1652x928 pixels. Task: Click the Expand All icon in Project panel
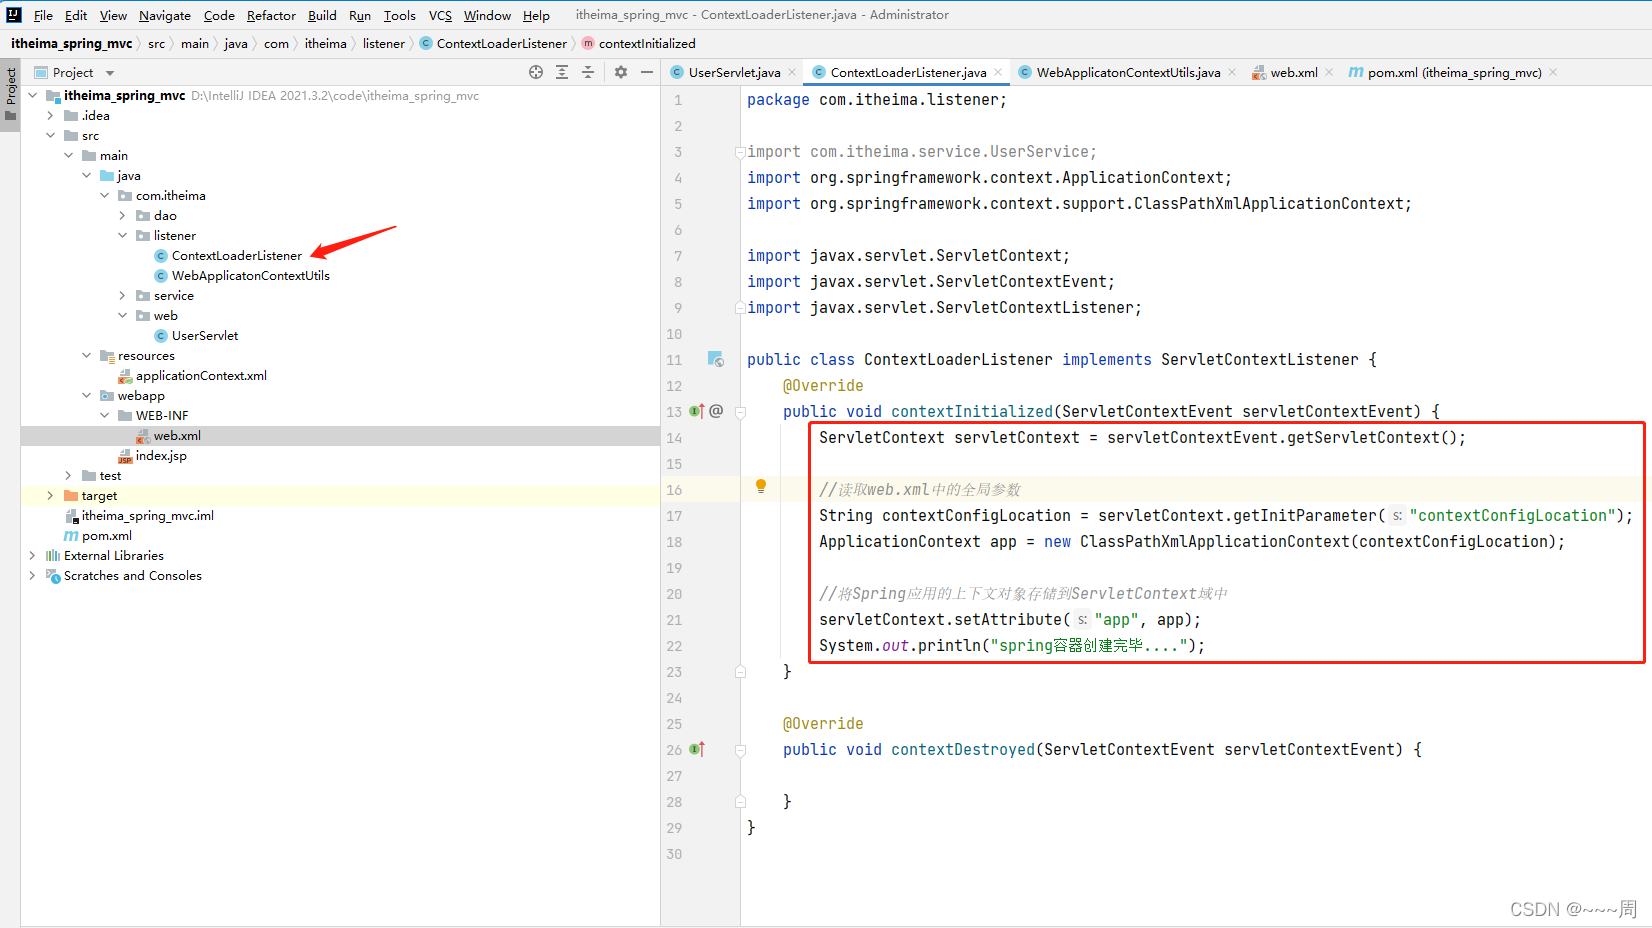pos(562,72)
